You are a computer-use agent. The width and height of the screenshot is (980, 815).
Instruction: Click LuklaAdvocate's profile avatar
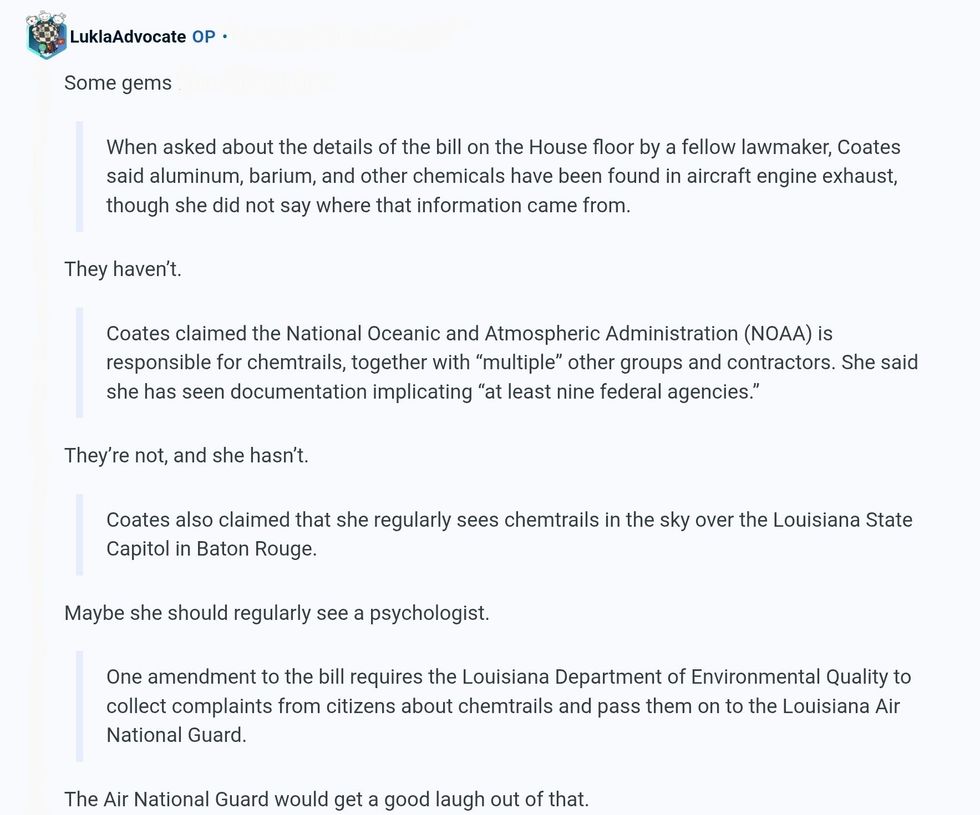coord(46,35)
